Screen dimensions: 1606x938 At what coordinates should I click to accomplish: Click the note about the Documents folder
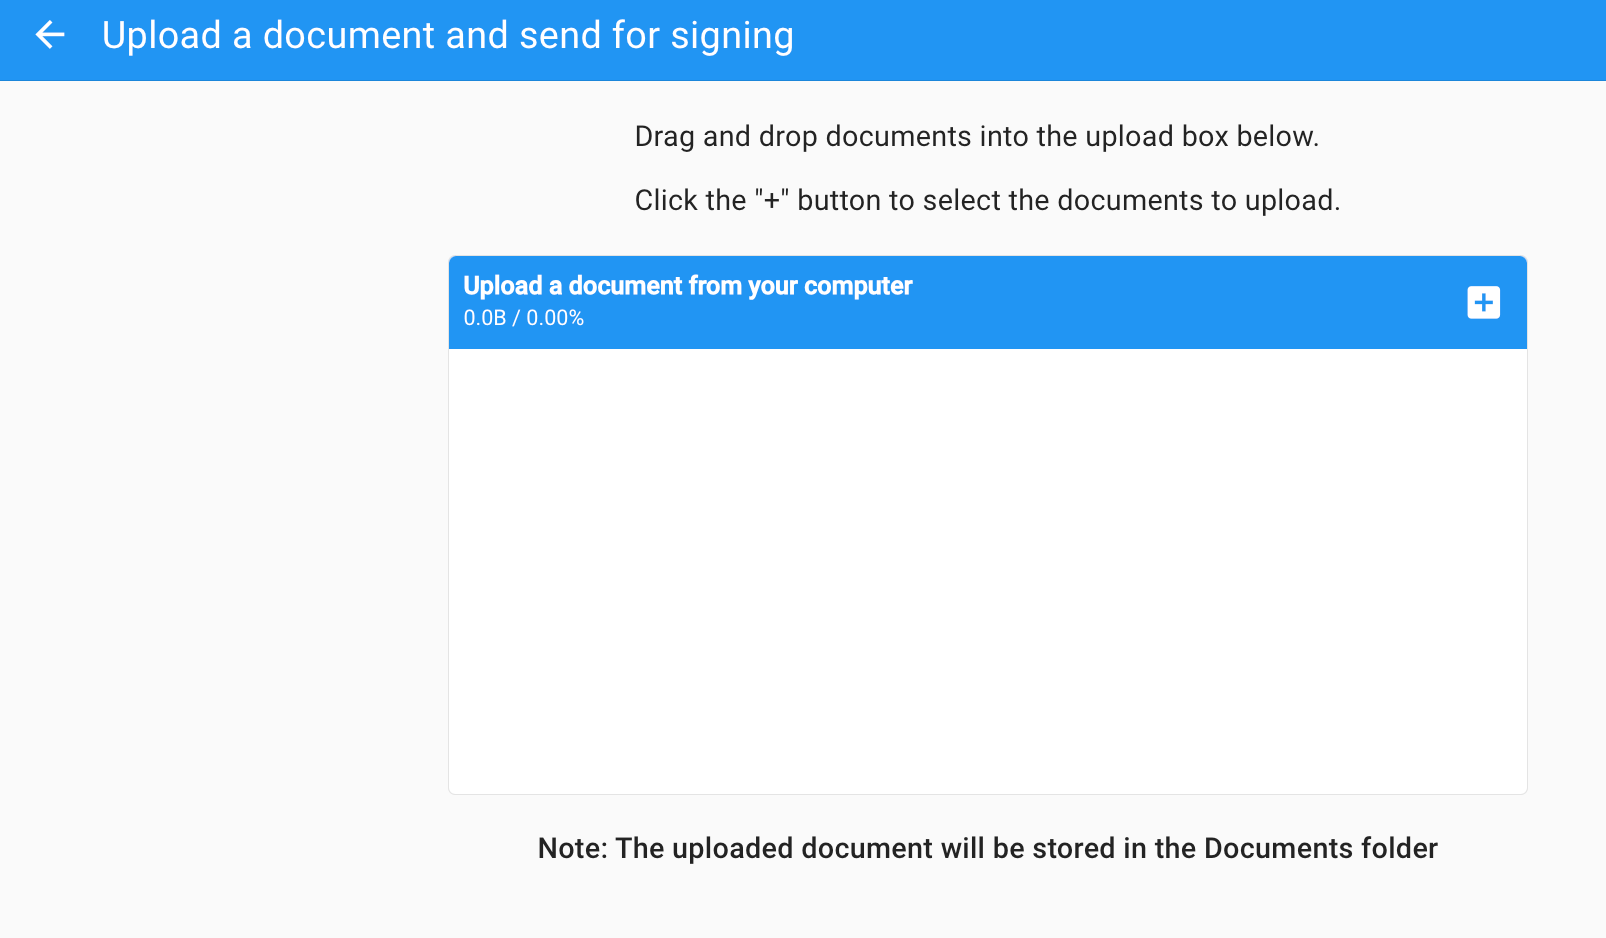point(987,848)
